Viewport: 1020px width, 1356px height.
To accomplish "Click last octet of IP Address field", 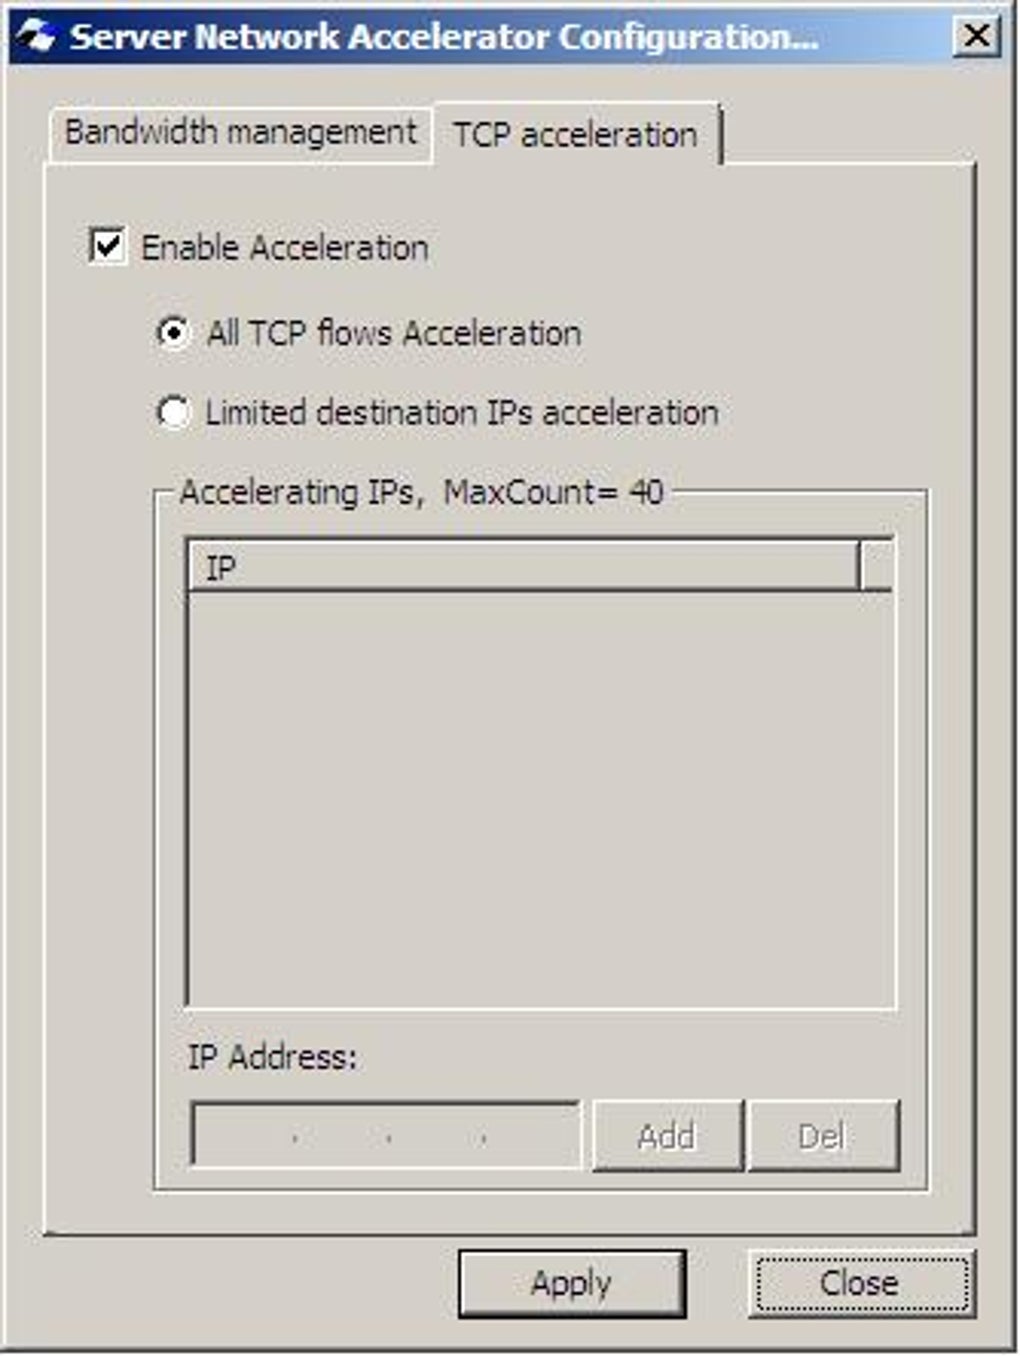I will pyautogui.click(x=530, y=1136).
